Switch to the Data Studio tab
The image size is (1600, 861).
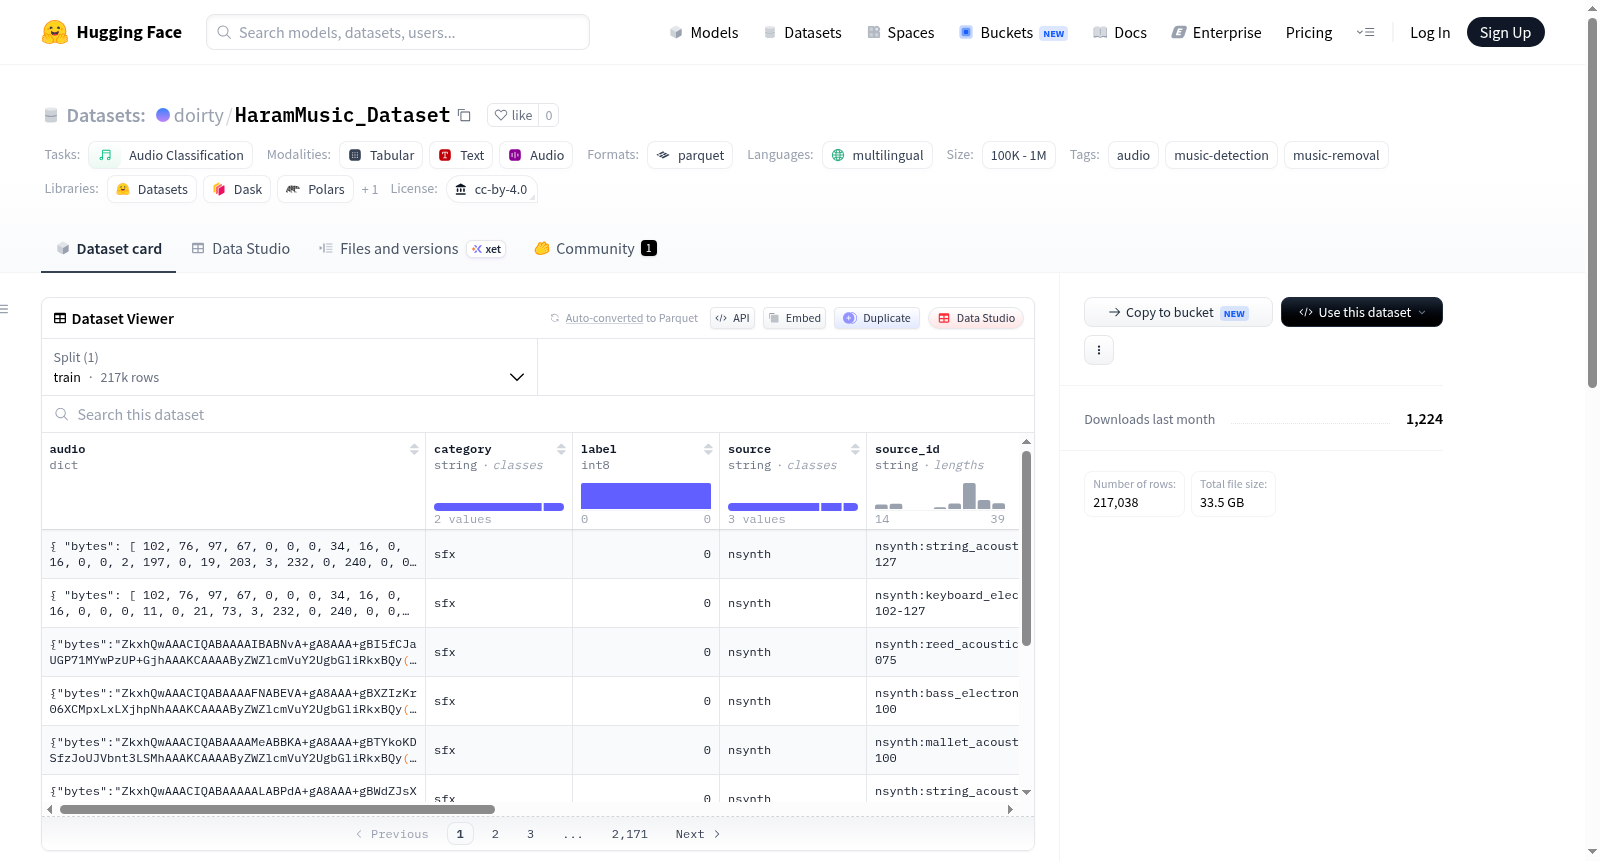click(x=240, y=249)
